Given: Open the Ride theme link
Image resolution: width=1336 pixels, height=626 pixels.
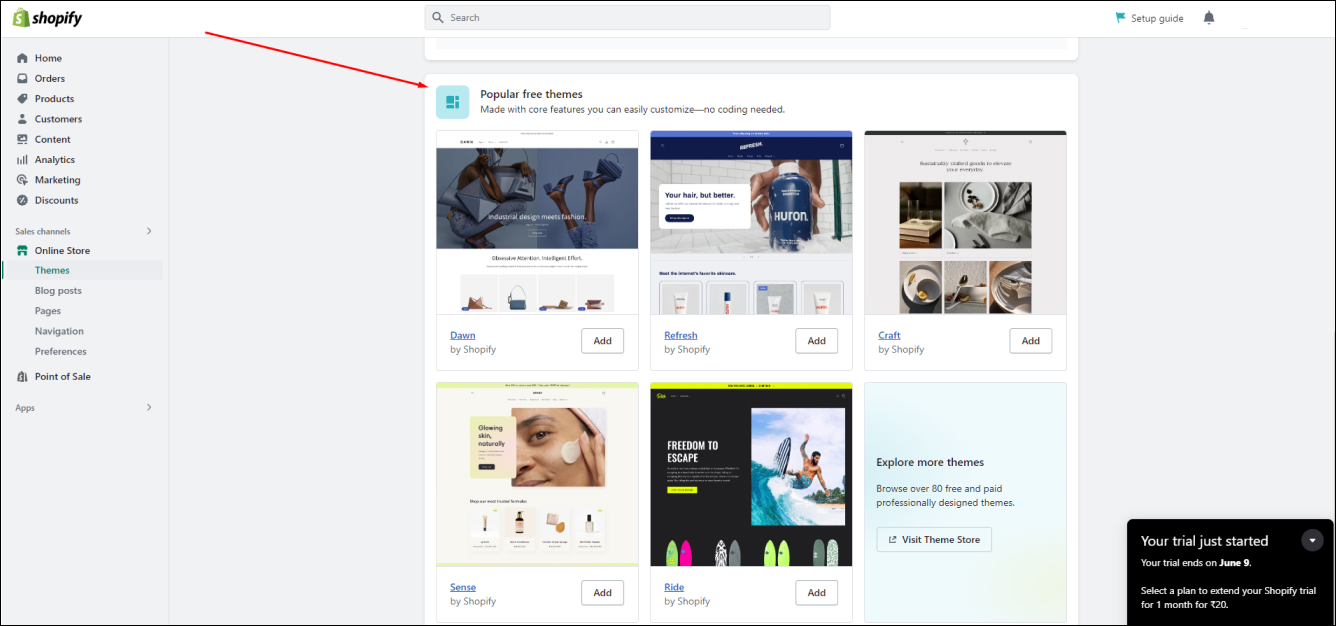Looking at the screenshot, I should (x=674, y=587).
